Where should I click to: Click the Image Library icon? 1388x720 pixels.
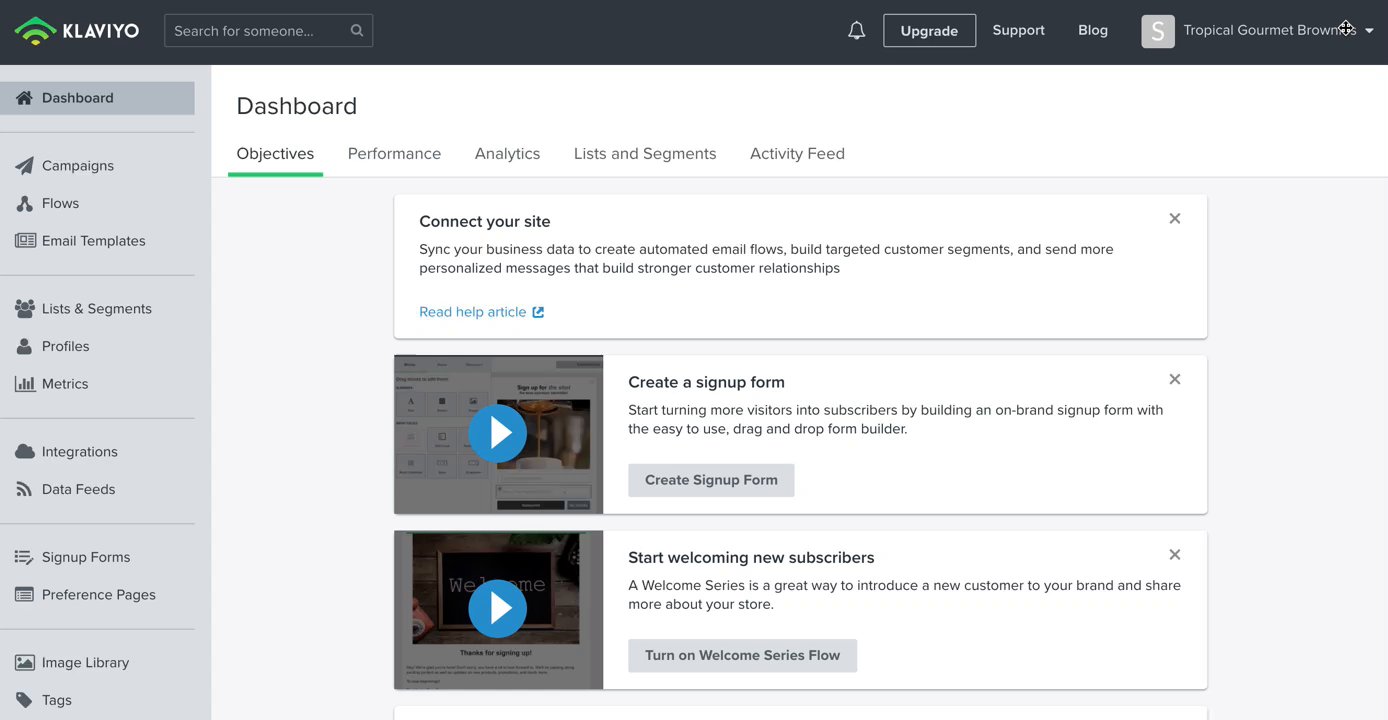(x=25, y=663)
